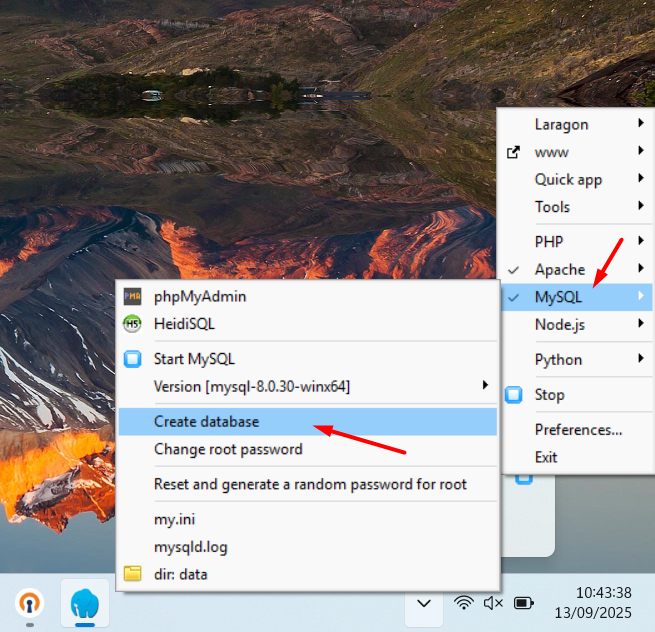The image size is (655, 632).
Task: Click the Wi-Fi network tray icon
Action: click(463, 603)
